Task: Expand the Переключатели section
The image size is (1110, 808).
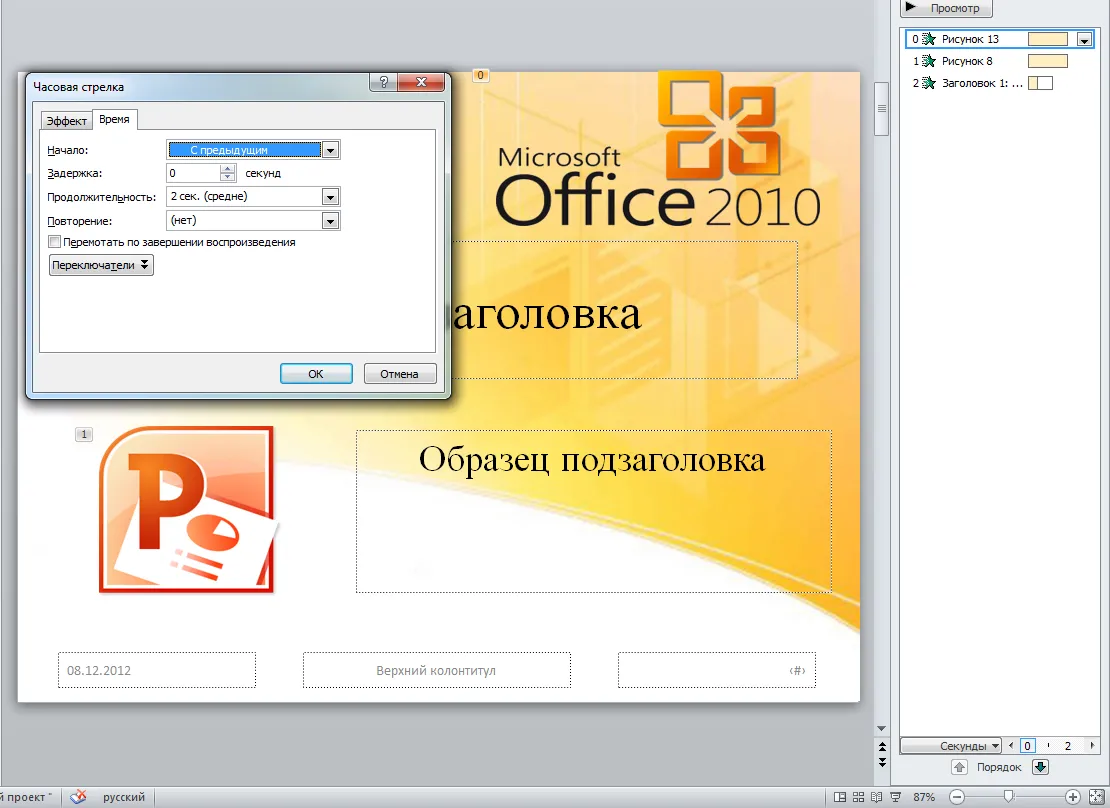Action: coord(101,265)
